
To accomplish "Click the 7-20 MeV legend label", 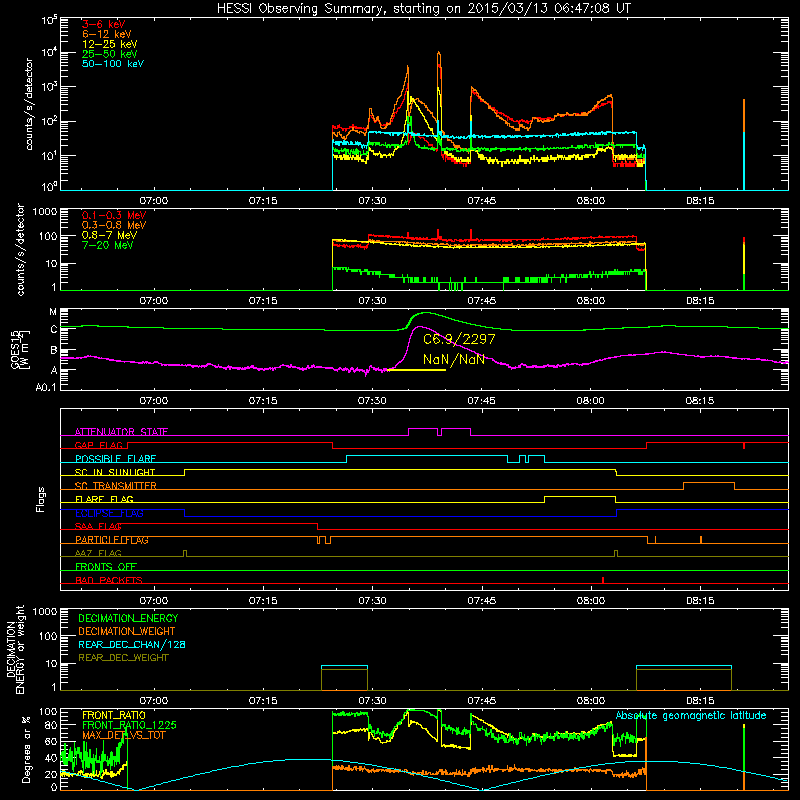I will pyautogui.click(x=107, y=245).
